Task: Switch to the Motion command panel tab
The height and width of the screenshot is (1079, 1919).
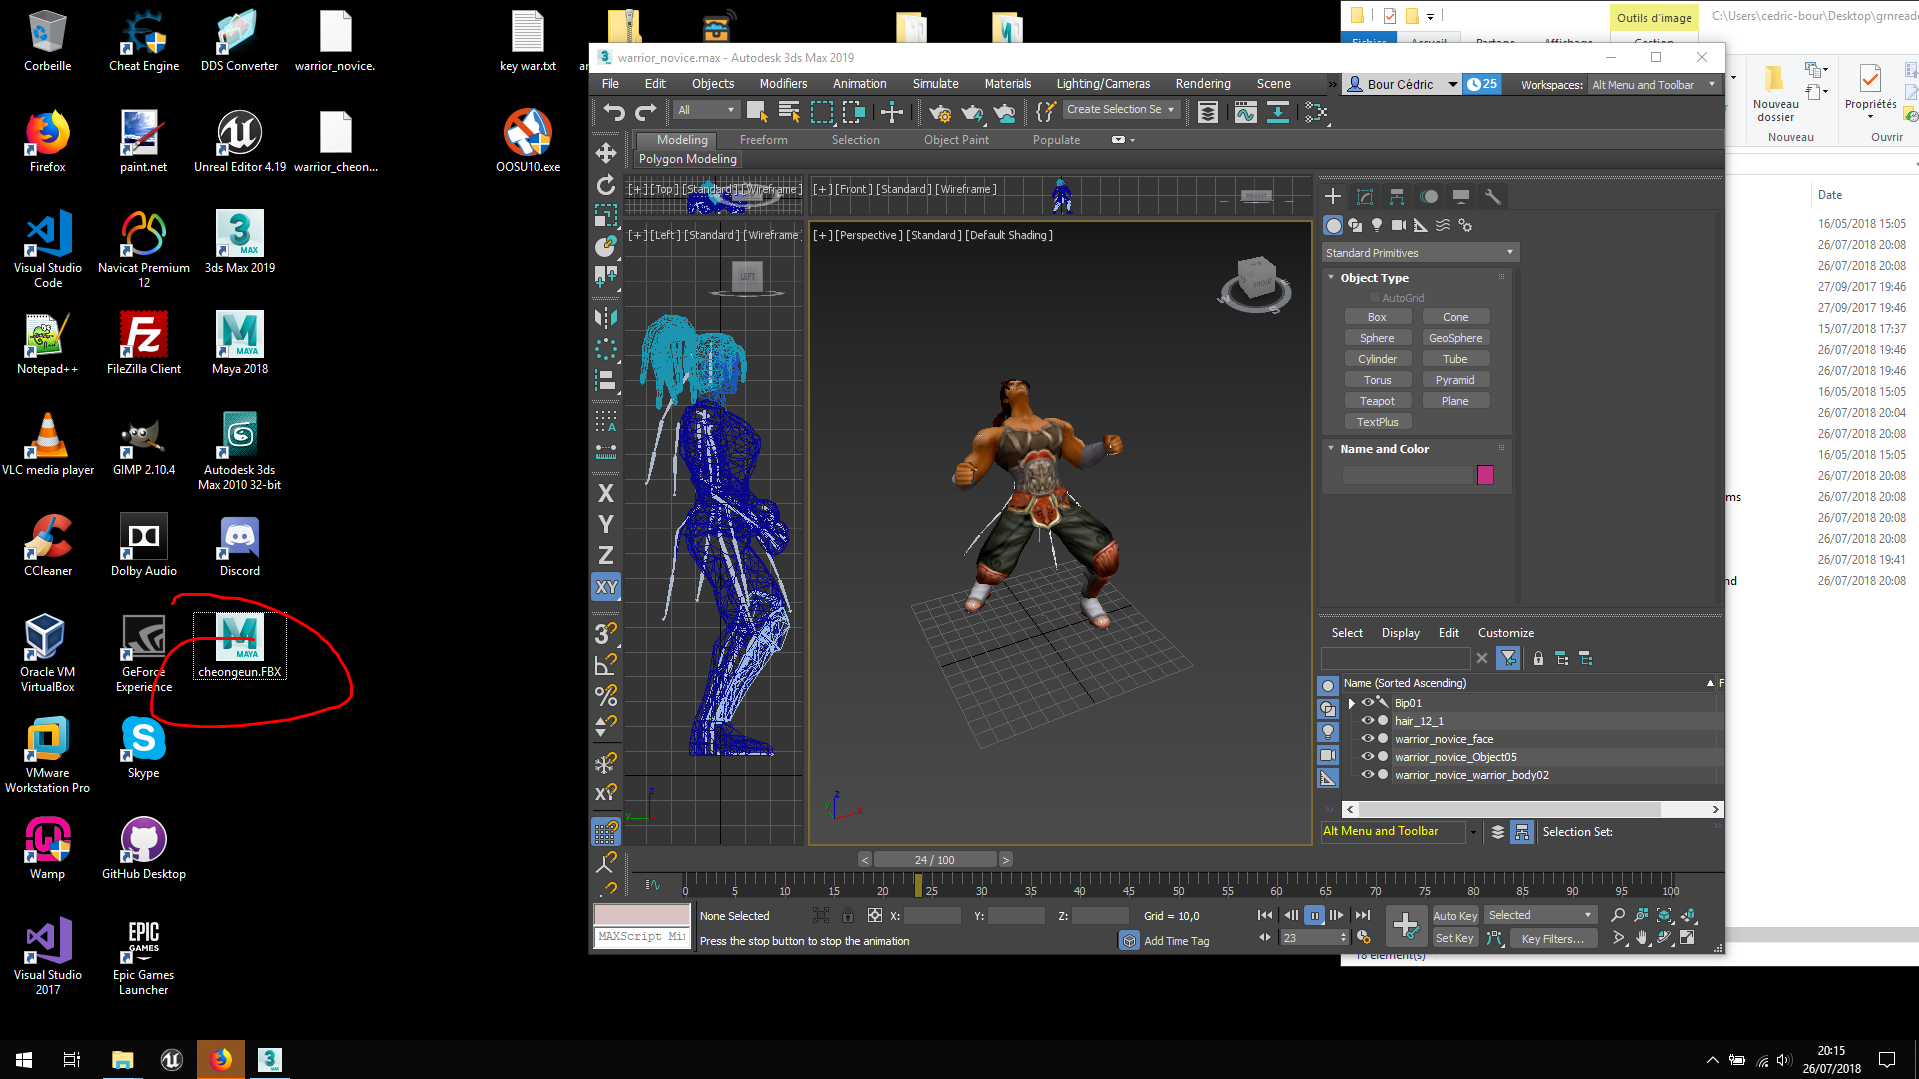Action: pyautogui.click(x=1429, y=197)
